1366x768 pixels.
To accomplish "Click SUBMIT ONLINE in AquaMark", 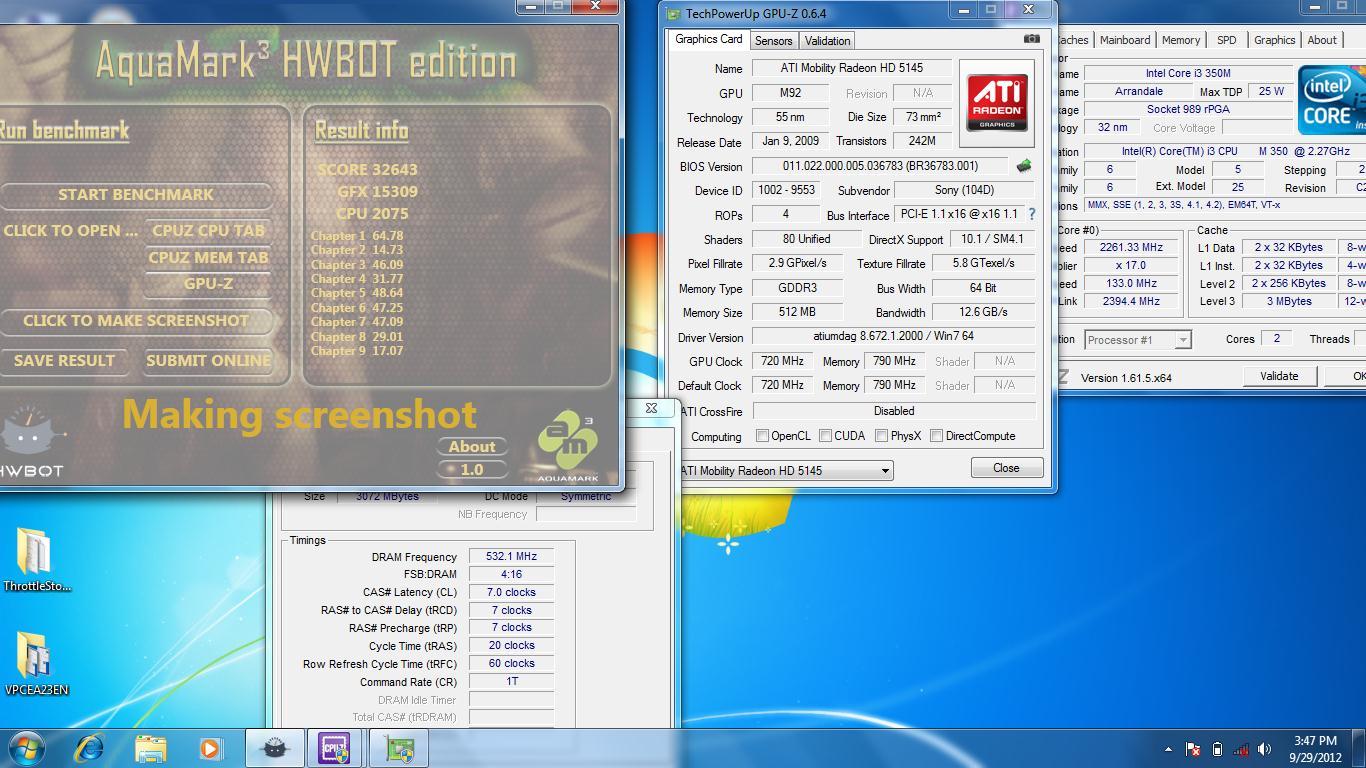I will (208, 360).
